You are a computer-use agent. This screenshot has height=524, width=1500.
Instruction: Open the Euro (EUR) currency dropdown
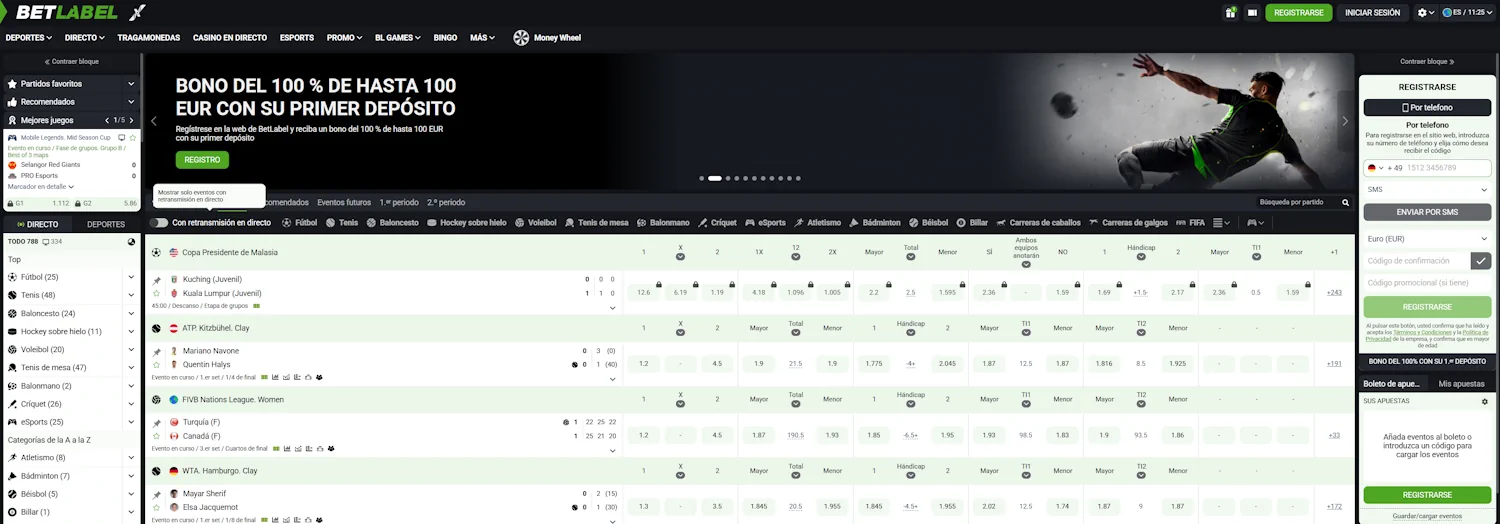1427,239
